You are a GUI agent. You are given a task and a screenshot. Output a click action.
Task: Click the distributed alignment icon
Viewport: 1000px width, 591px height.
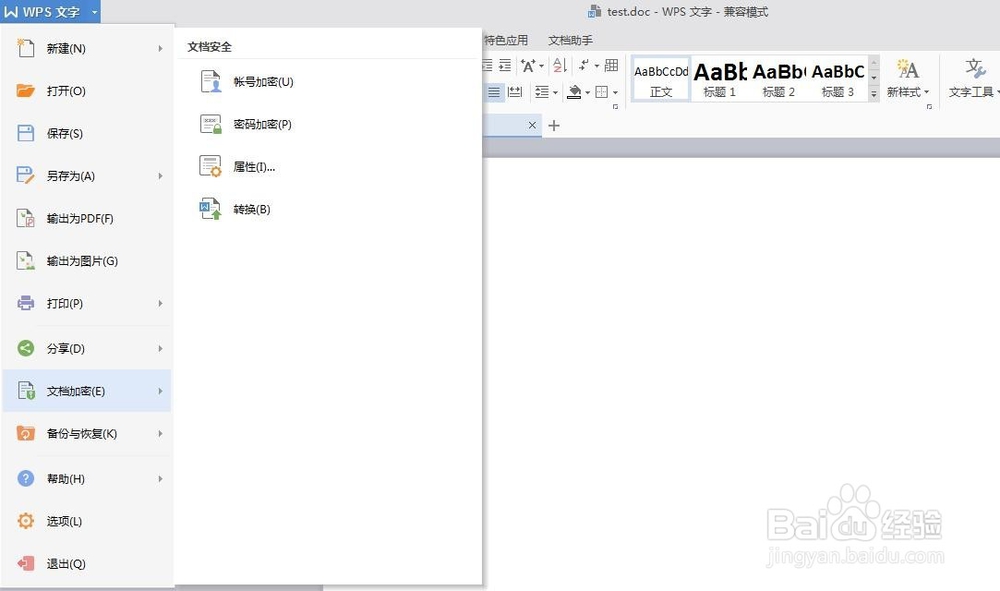click(x=515, y=92)
